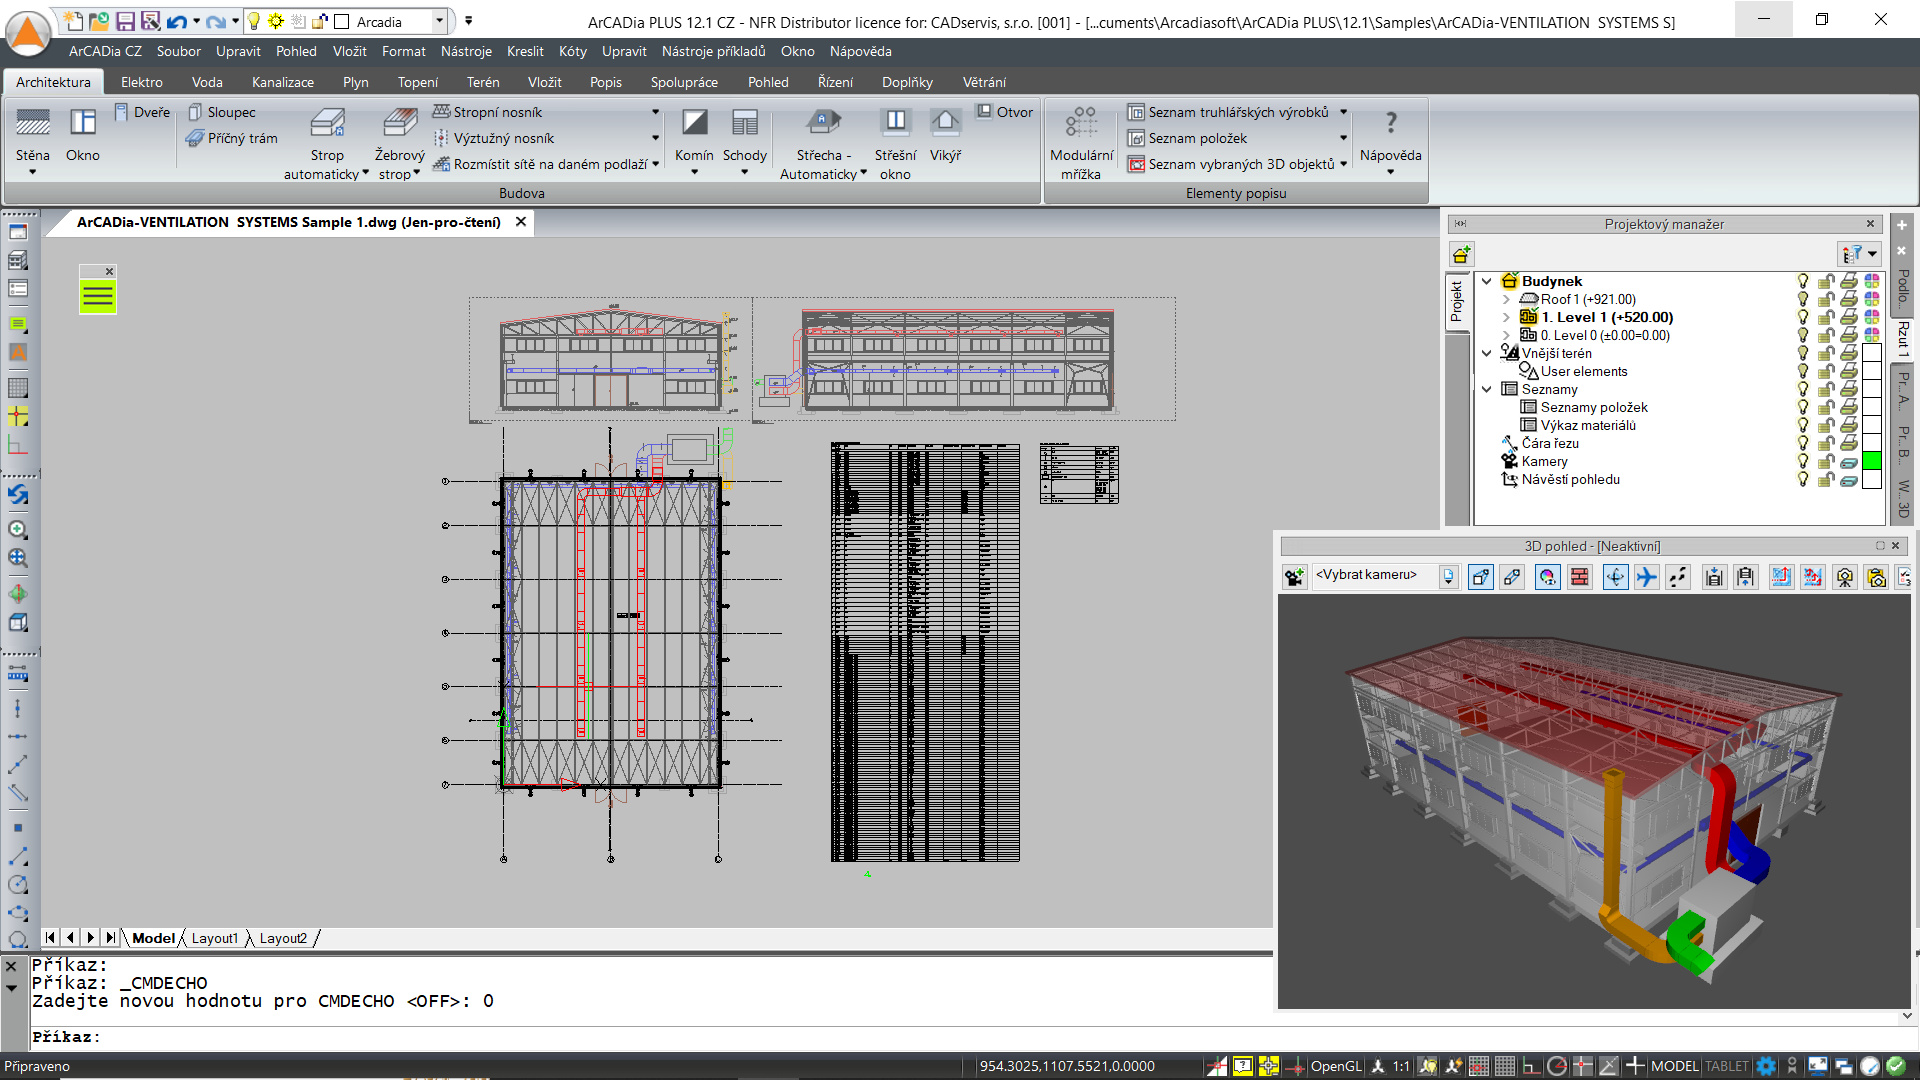
Task: Toggle lock icon for Seznamy položek
Action: [1826, 407]
